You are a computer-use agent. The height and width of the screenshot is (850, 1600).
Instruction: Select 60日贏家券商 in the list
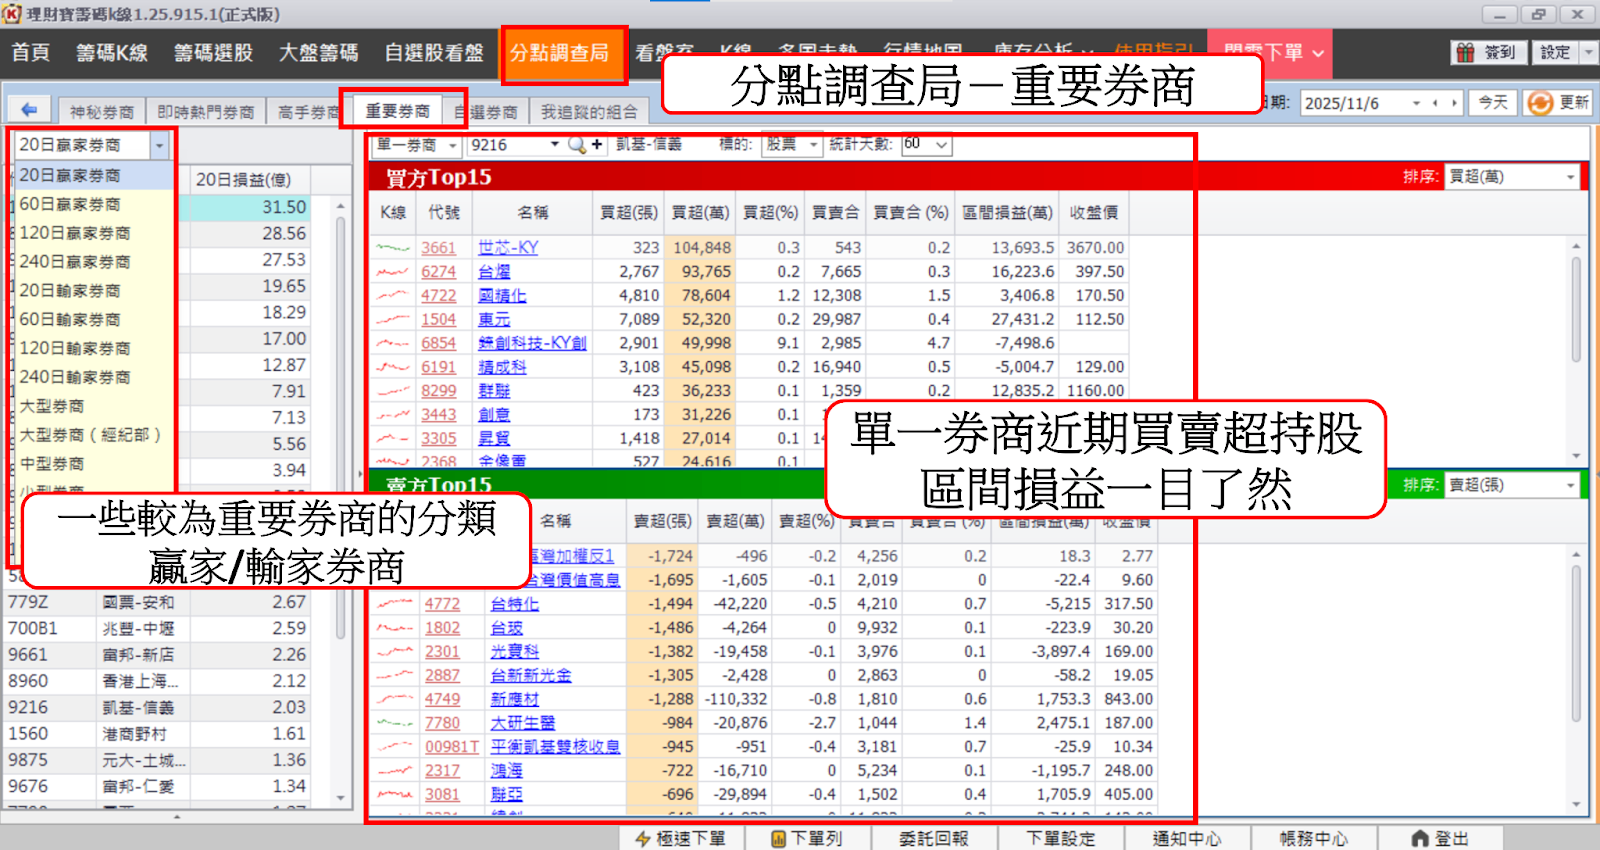pyautogui.click(x=95, y=204)
